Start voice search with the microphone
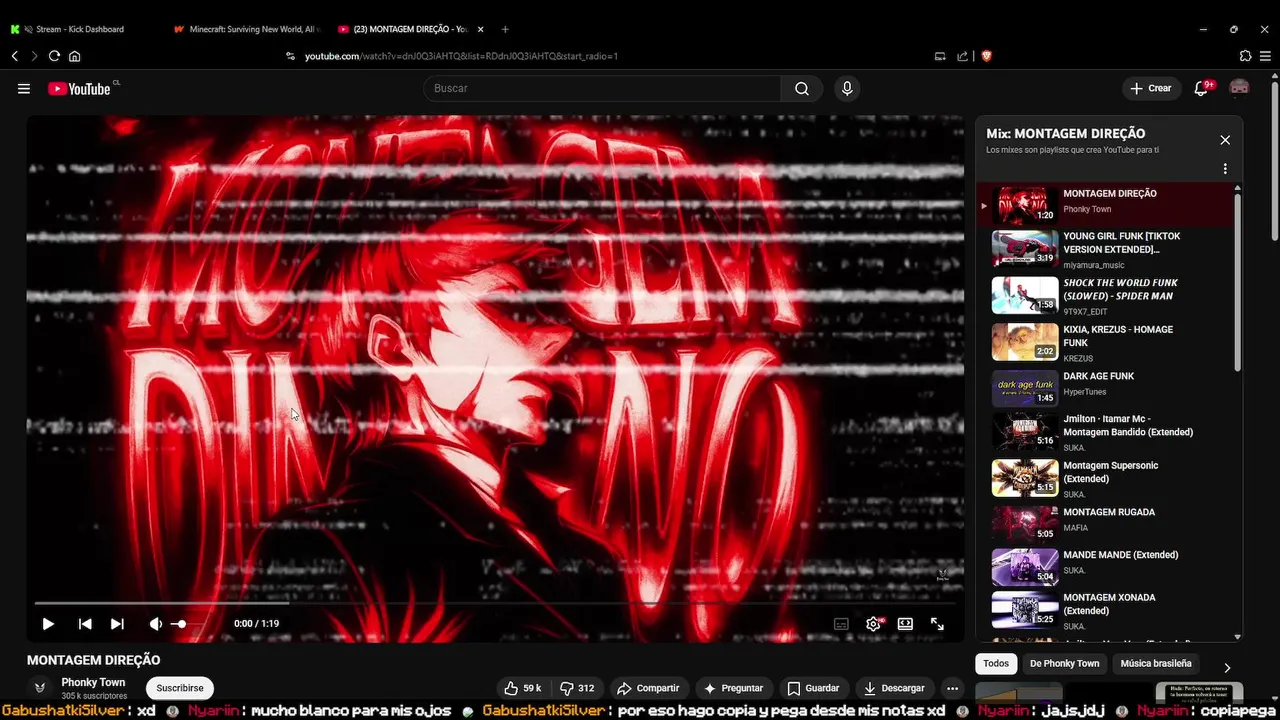 [x=847, y=88]
